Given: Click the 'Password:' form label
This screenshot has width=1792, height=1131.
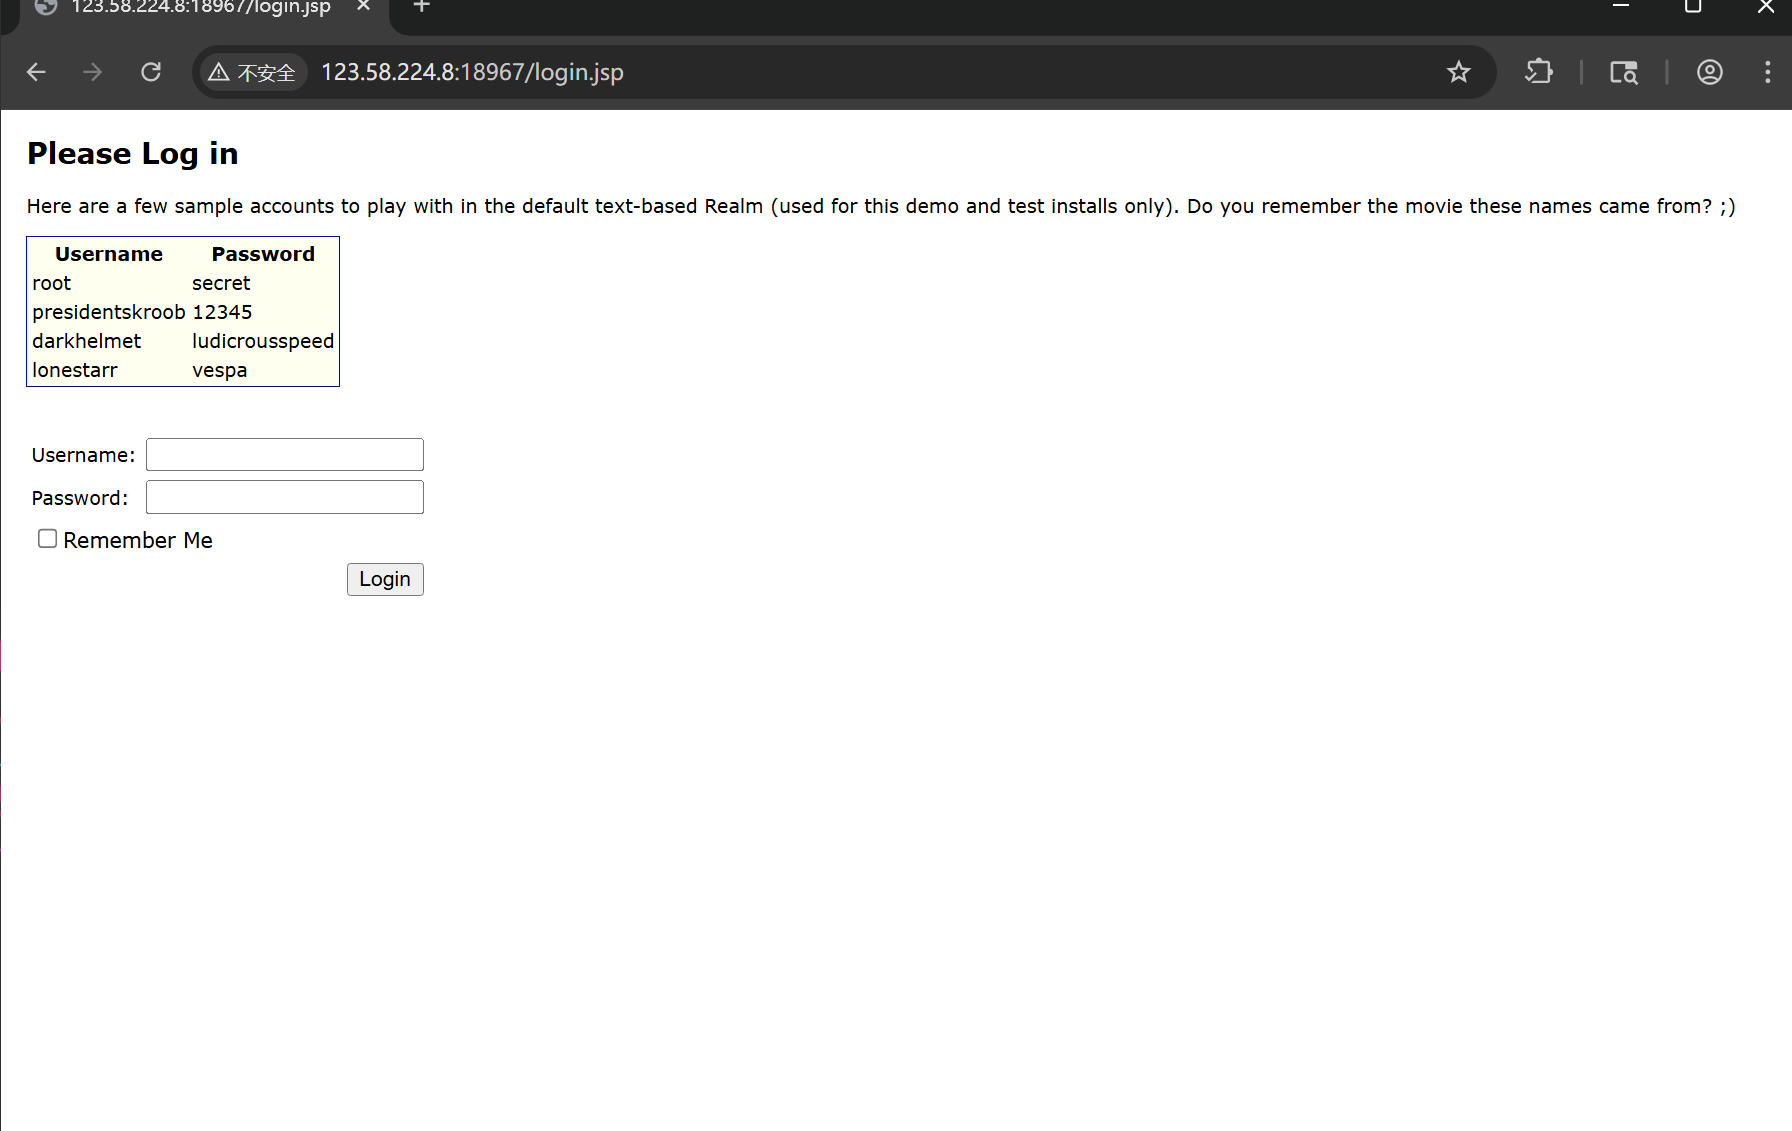Looking at the screenshot, I should (x=80, y=498).
